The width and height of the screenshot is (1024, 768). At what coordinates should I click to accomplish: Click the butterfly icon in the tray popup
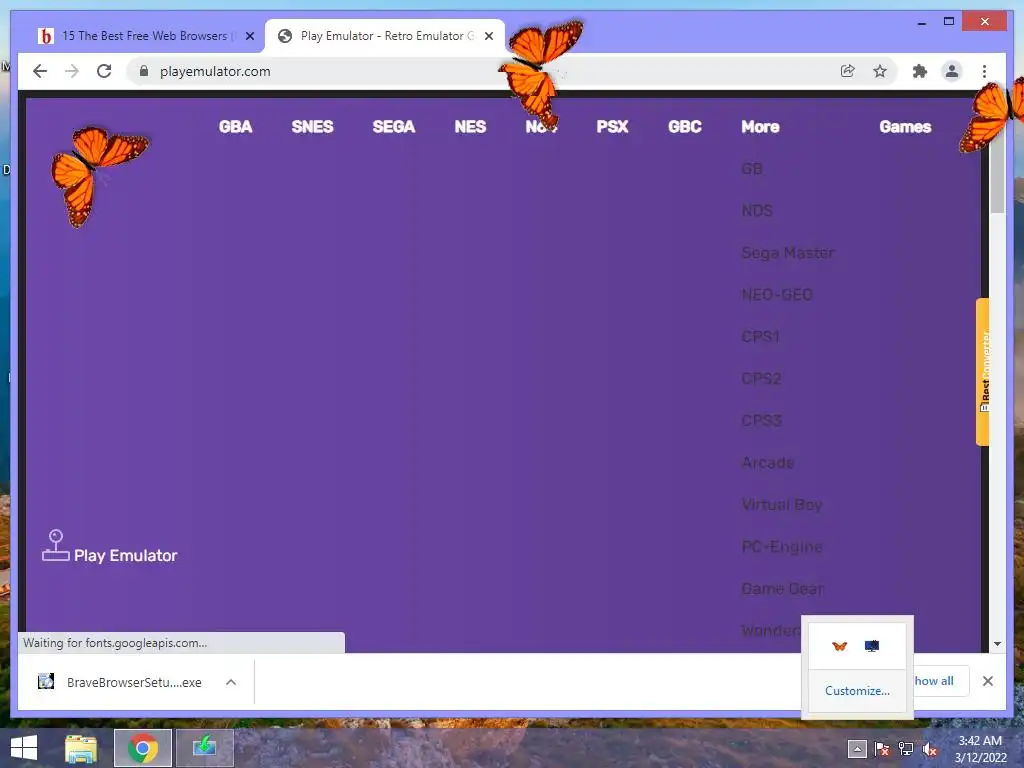[x=839, y=646]
